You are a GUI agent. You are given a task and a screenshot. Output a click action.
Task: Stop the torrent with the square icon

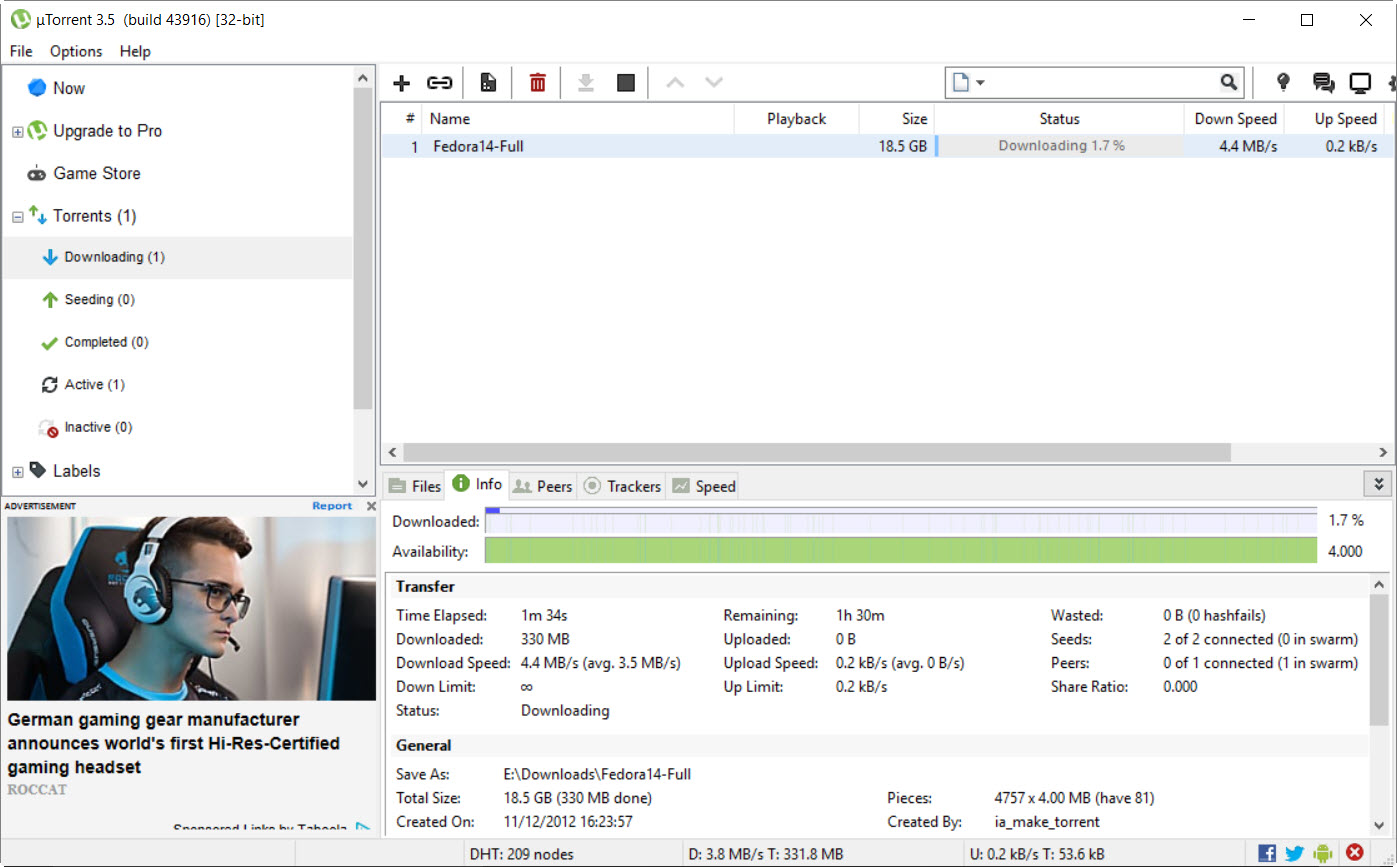click(626, 83)
